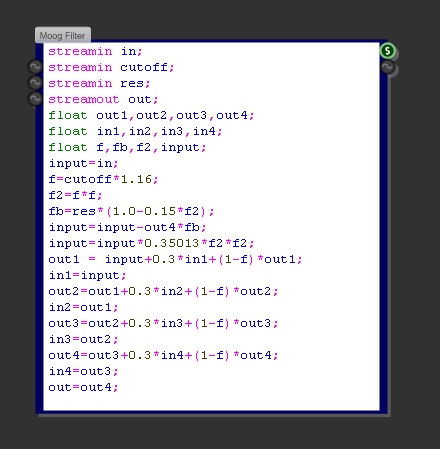This screenshot has height=449, width=440.
Task: Click the top stream input connector
Action: coord(35,67)
